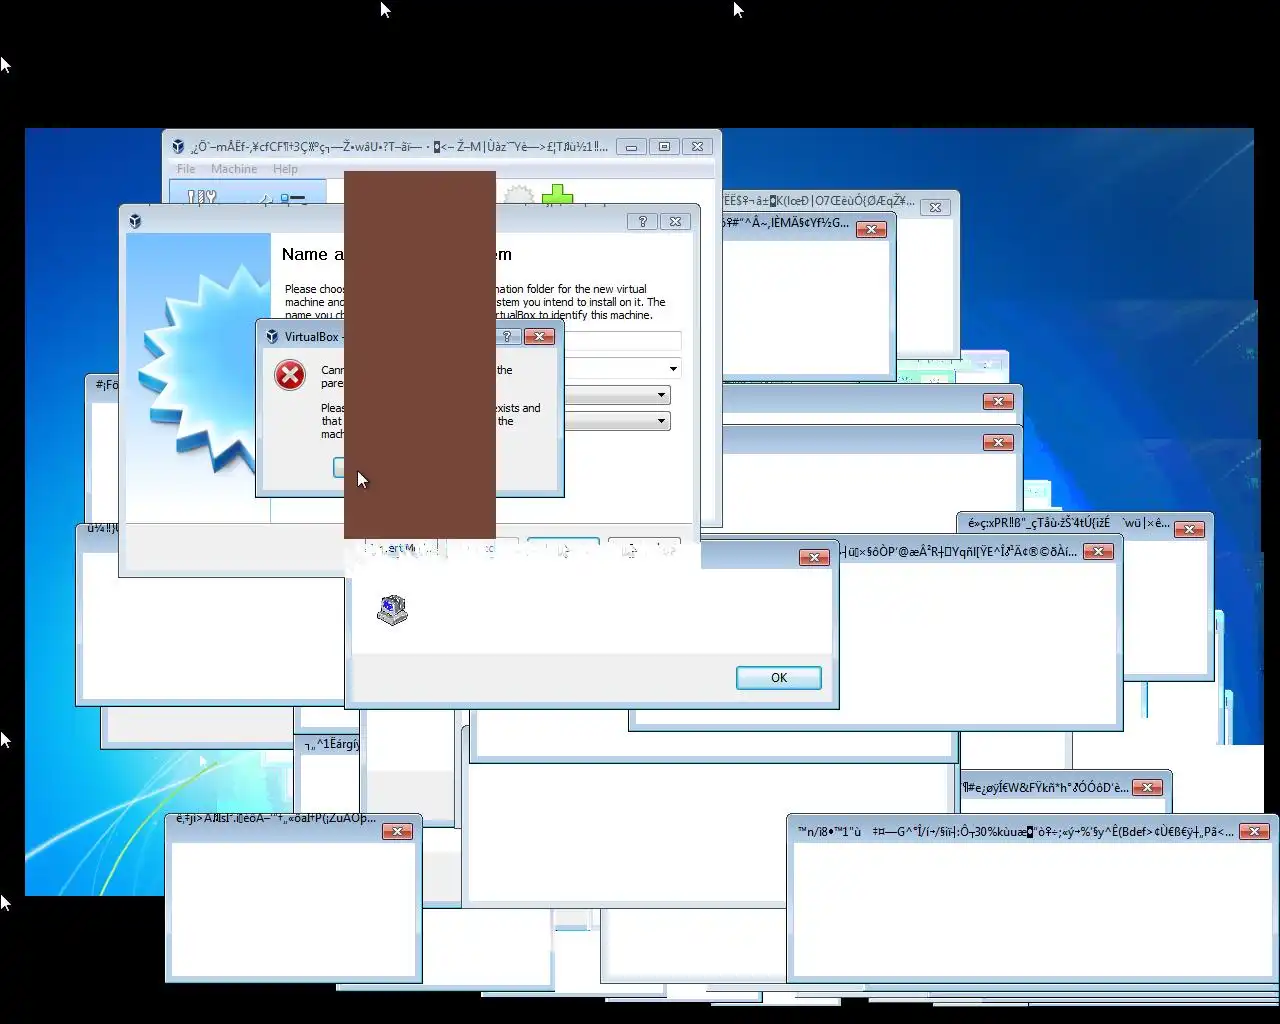Close the message box containing the OK button

[x=814, y=557]
